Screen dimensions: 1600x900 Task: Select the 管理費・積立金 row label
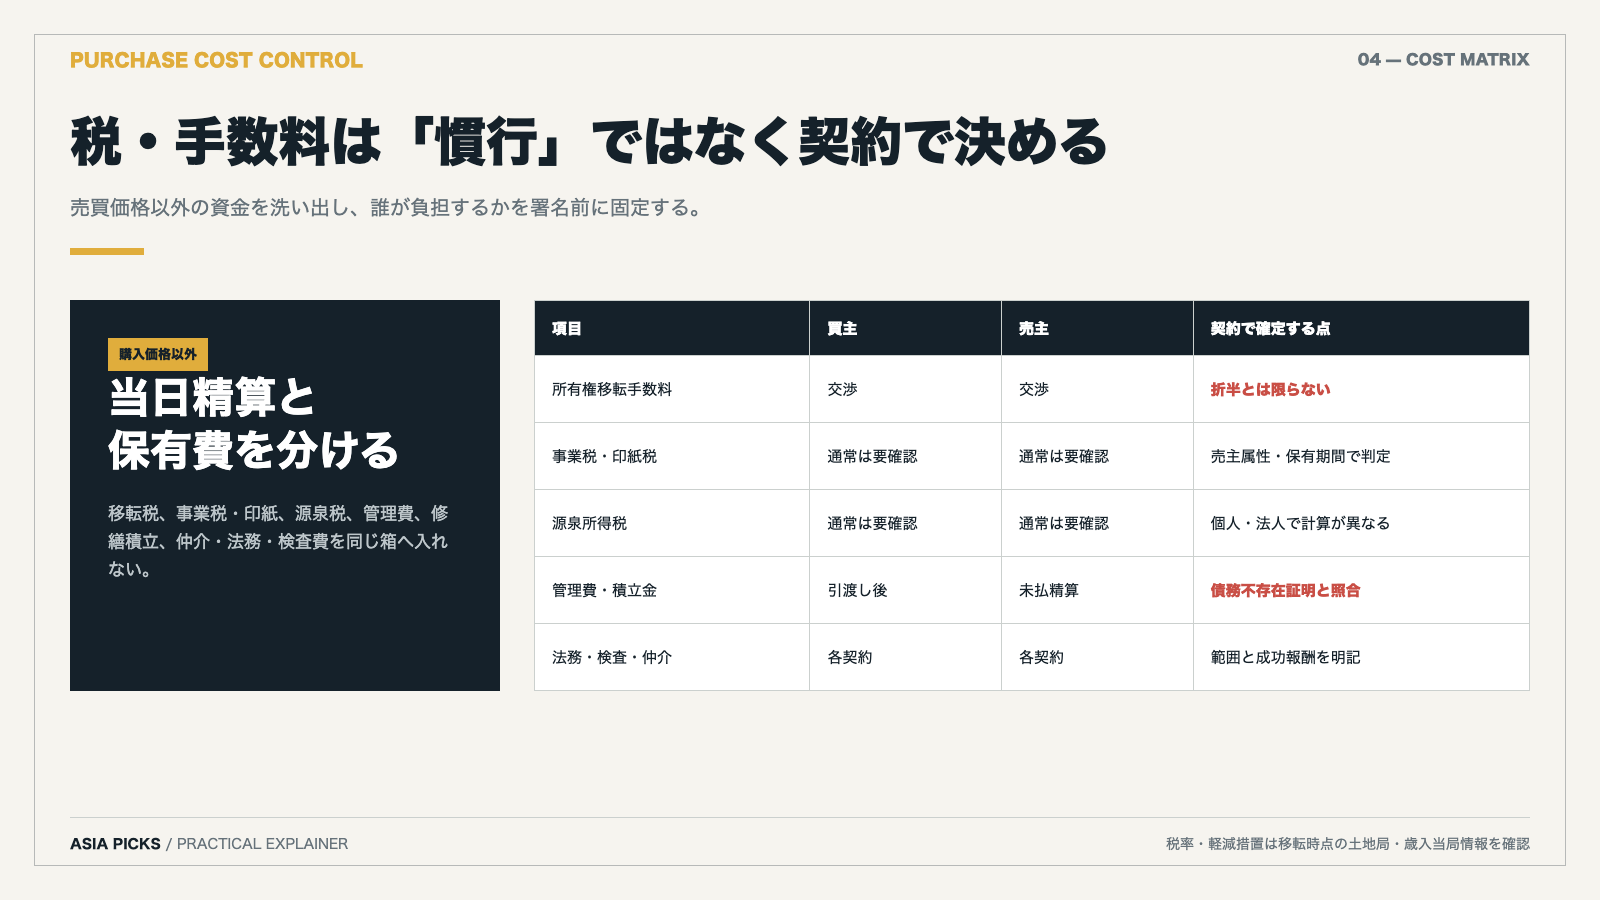(605, 590)
